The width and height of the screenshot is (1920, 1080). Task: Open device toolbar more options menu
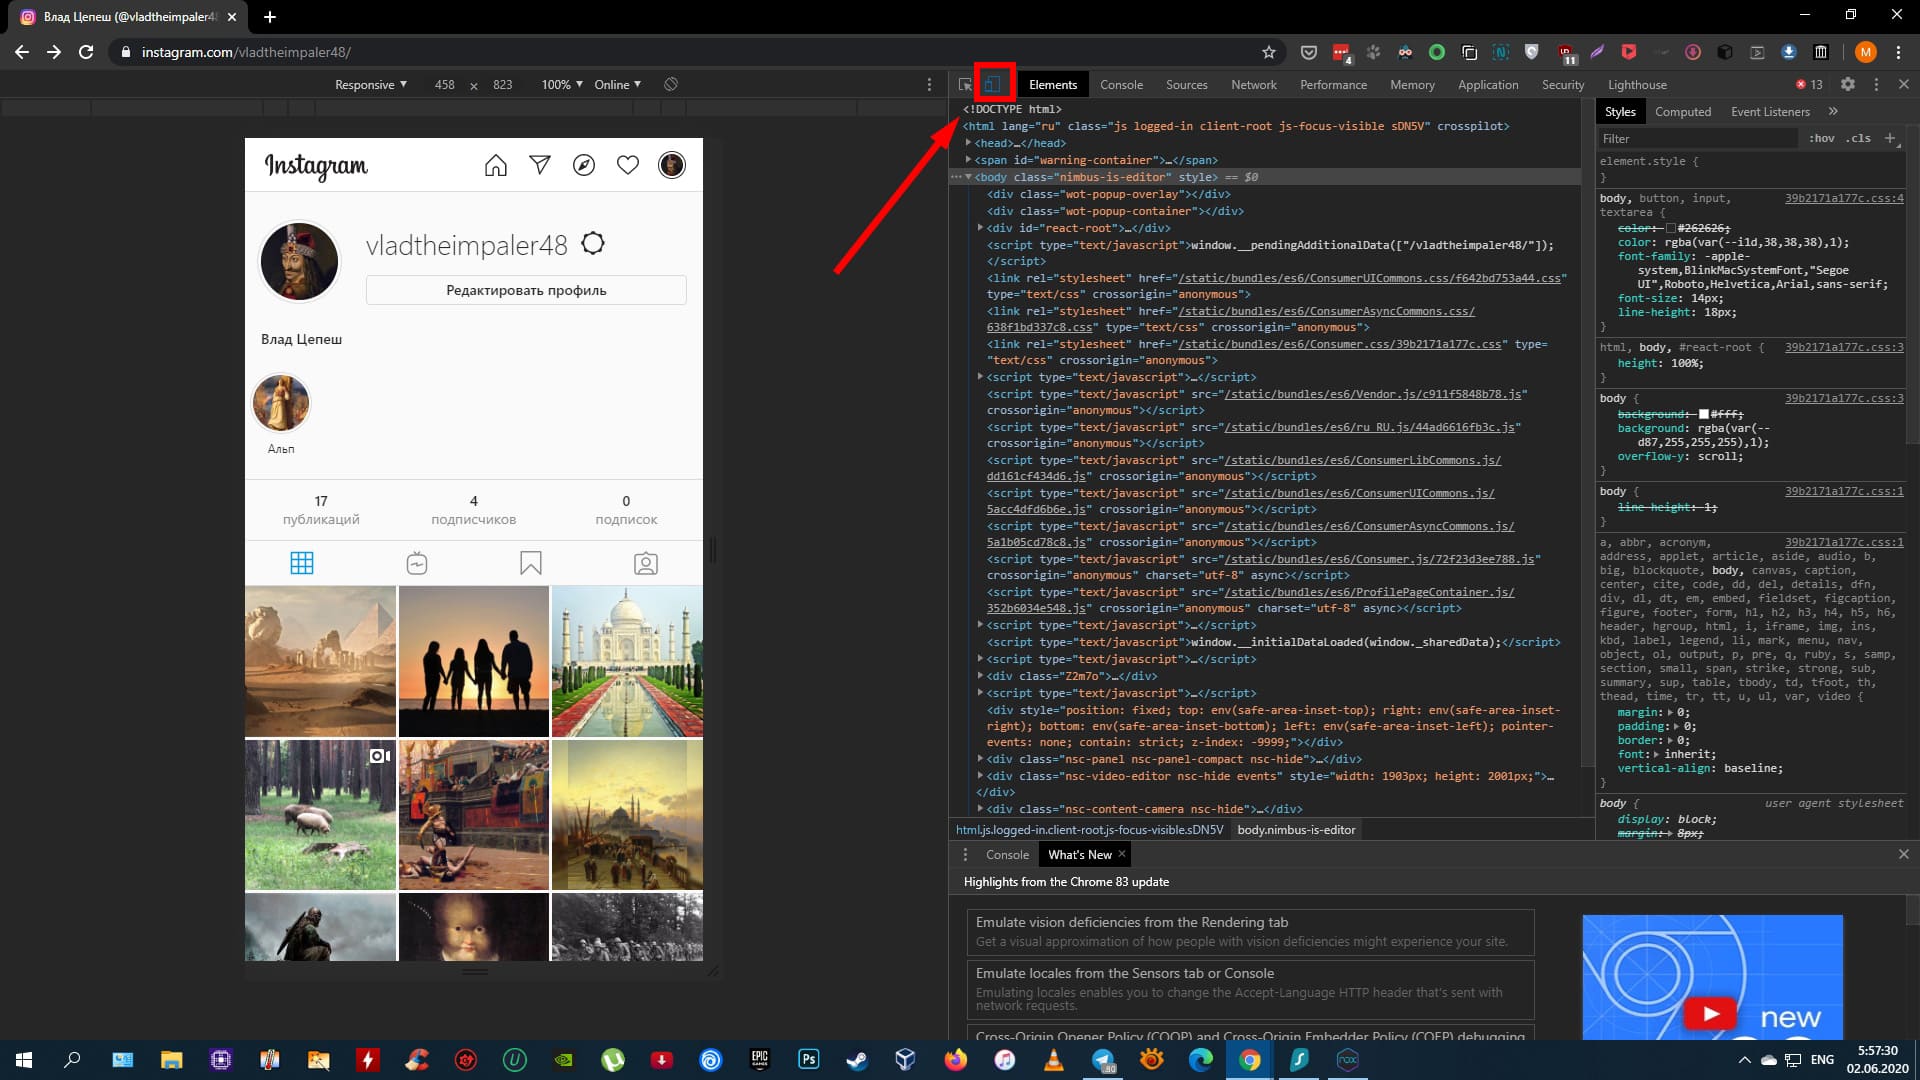click(x=929, y=84)
